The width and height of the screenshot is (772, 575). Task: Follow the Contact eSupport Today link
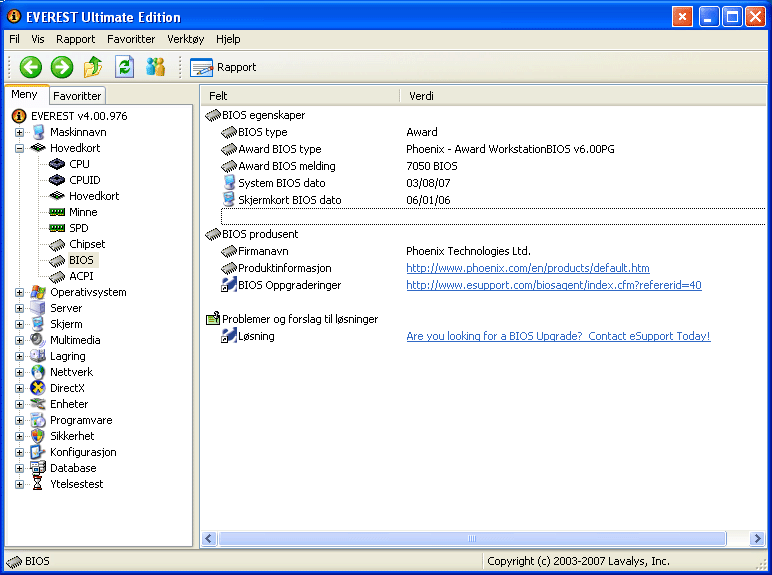click(558, 336)
